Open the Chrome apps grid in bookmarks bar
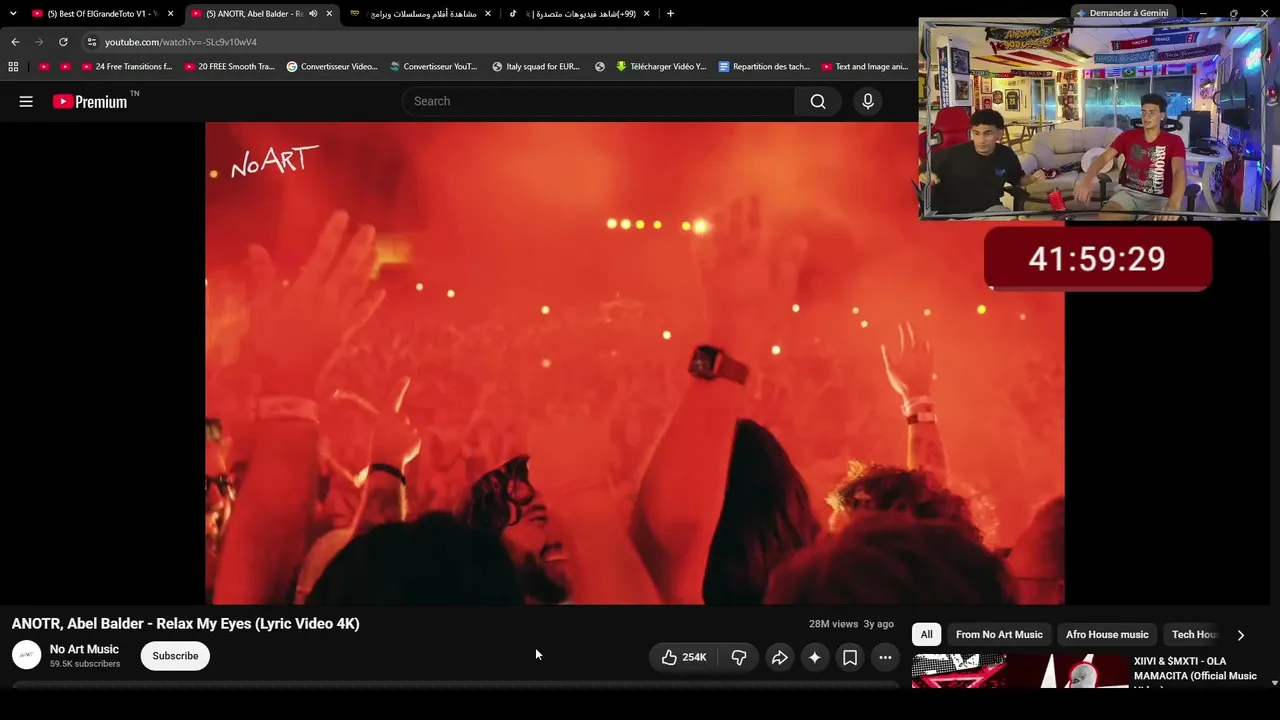Image resolution: width=1280 pixels, height=720 pixels. [13, 67]
